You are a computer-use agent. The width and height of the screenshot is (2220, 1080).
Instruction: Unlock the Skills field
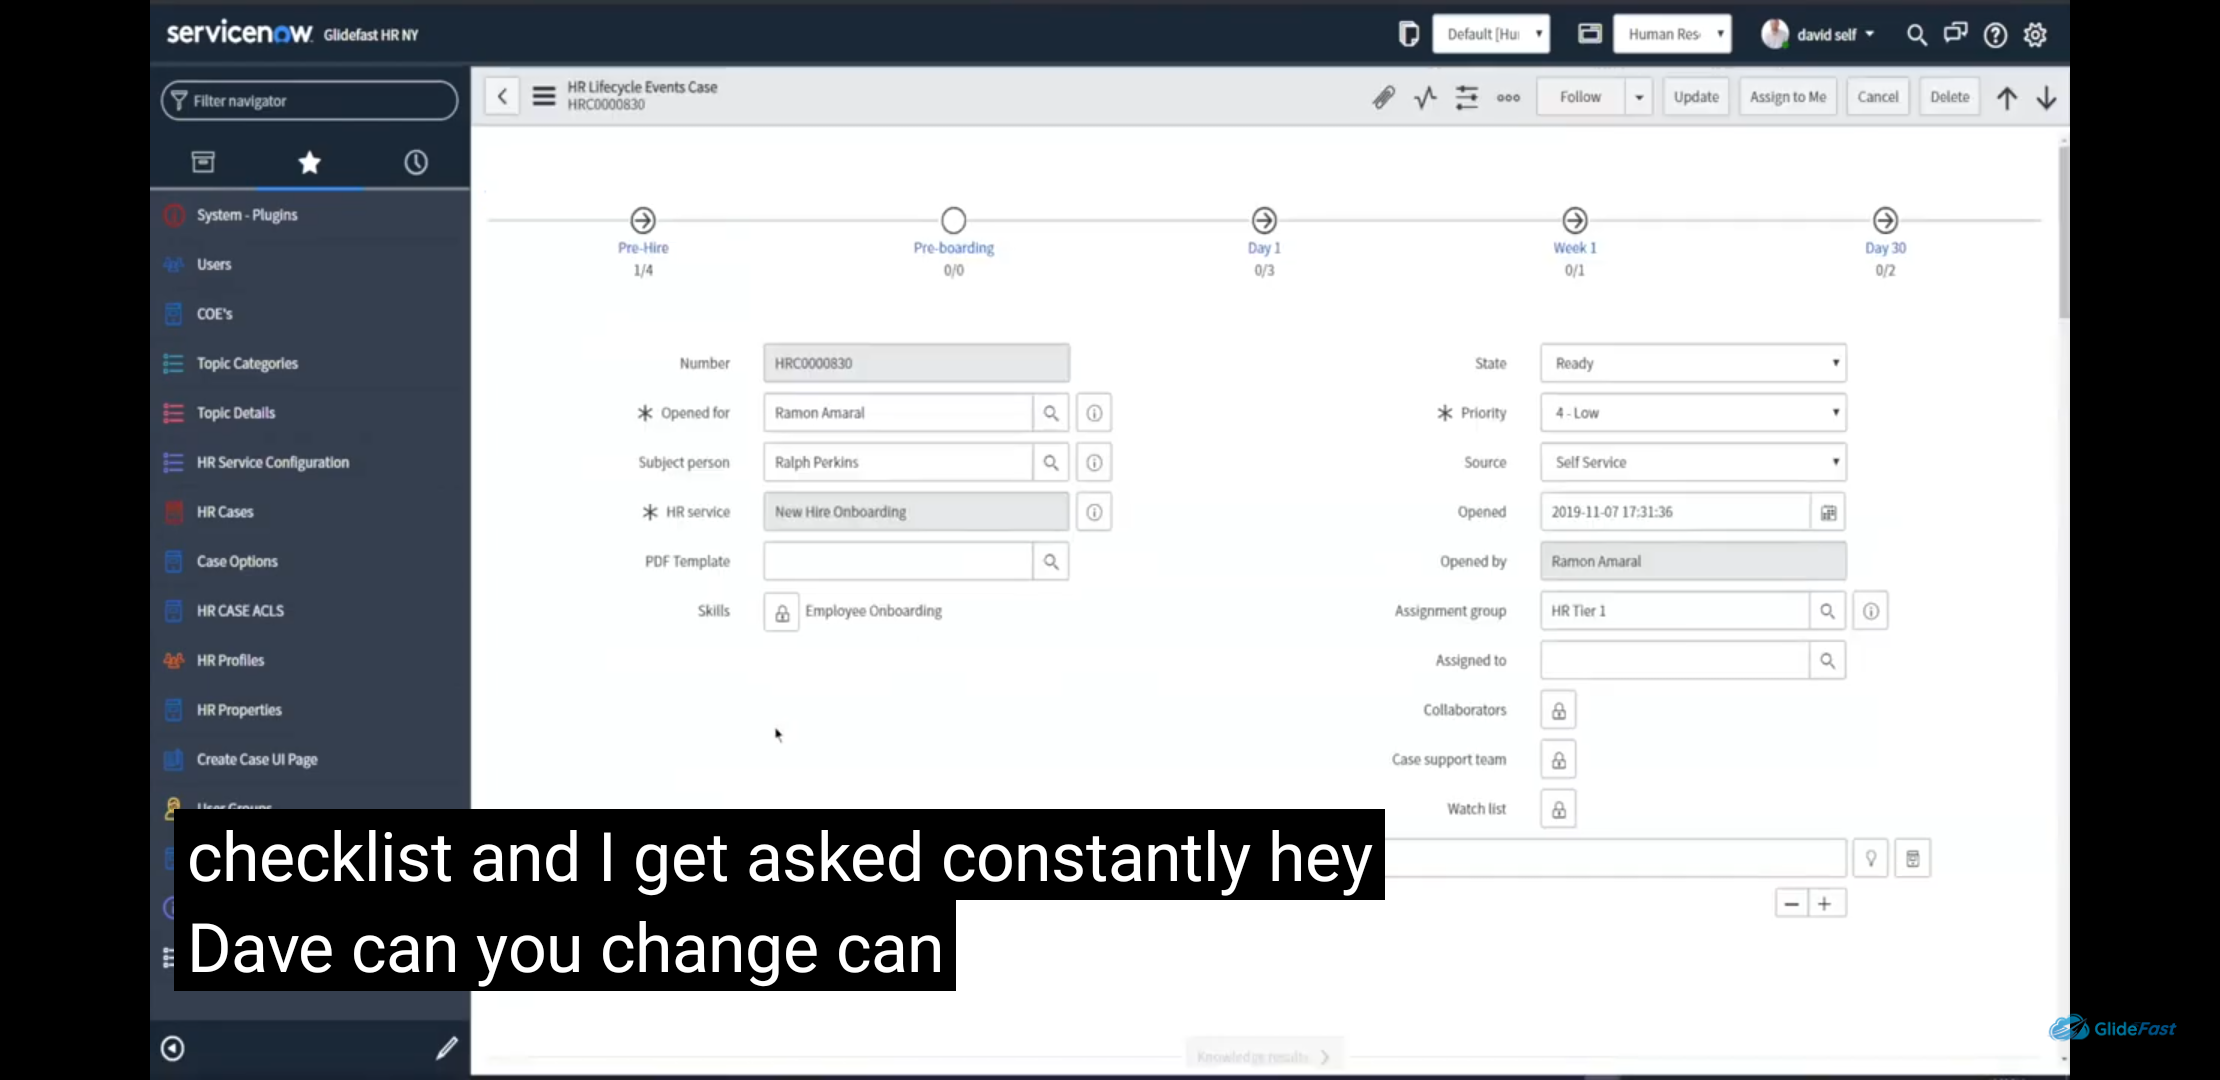click(781, 612)
